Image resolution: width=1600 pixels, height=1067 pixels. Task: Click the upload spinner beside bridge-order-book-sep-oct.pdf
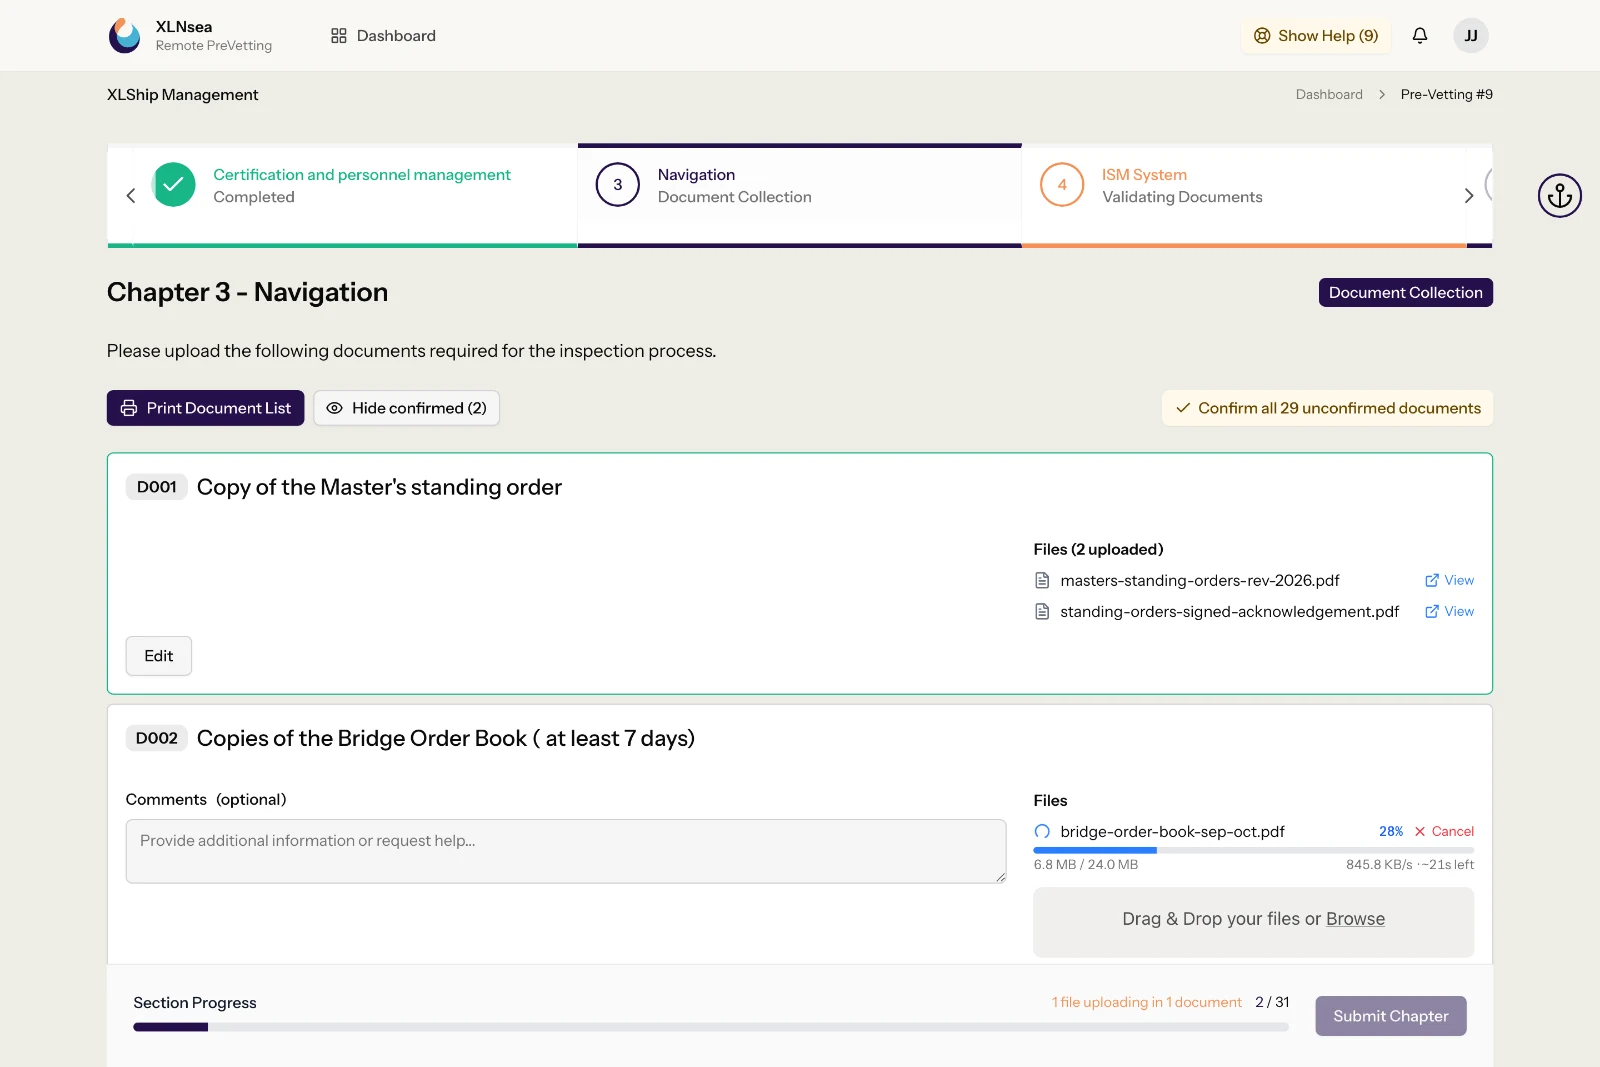[1042, 832]
